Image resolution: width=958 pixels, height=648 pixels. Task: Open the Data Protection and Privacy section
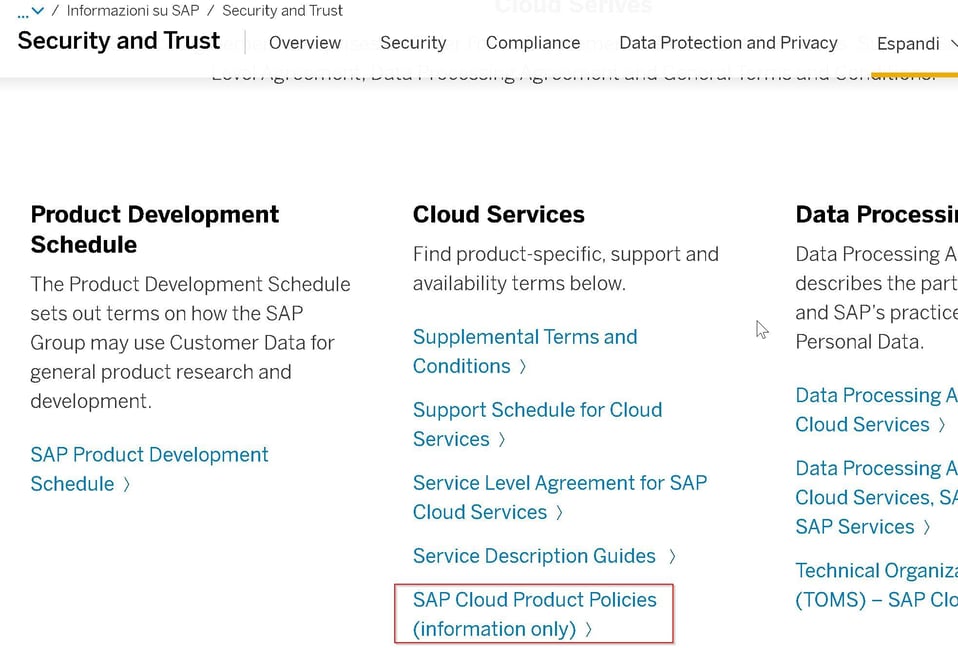pos(728,43)
